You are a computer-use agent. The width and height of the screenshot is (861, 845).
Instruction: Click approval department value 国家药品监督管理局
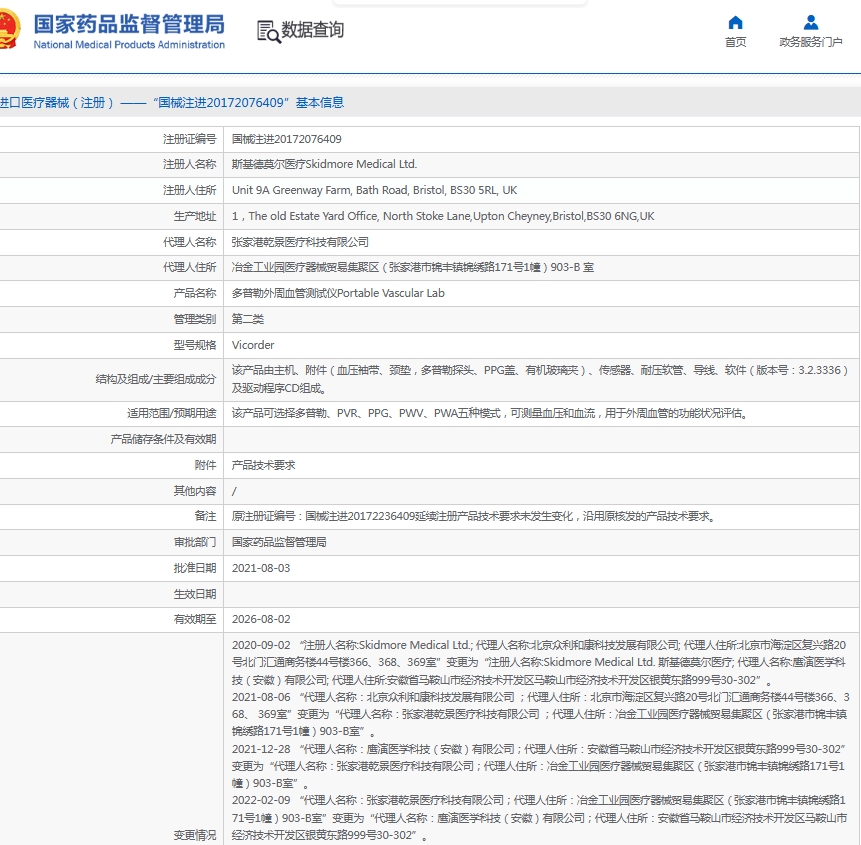(x=279, y=542)
